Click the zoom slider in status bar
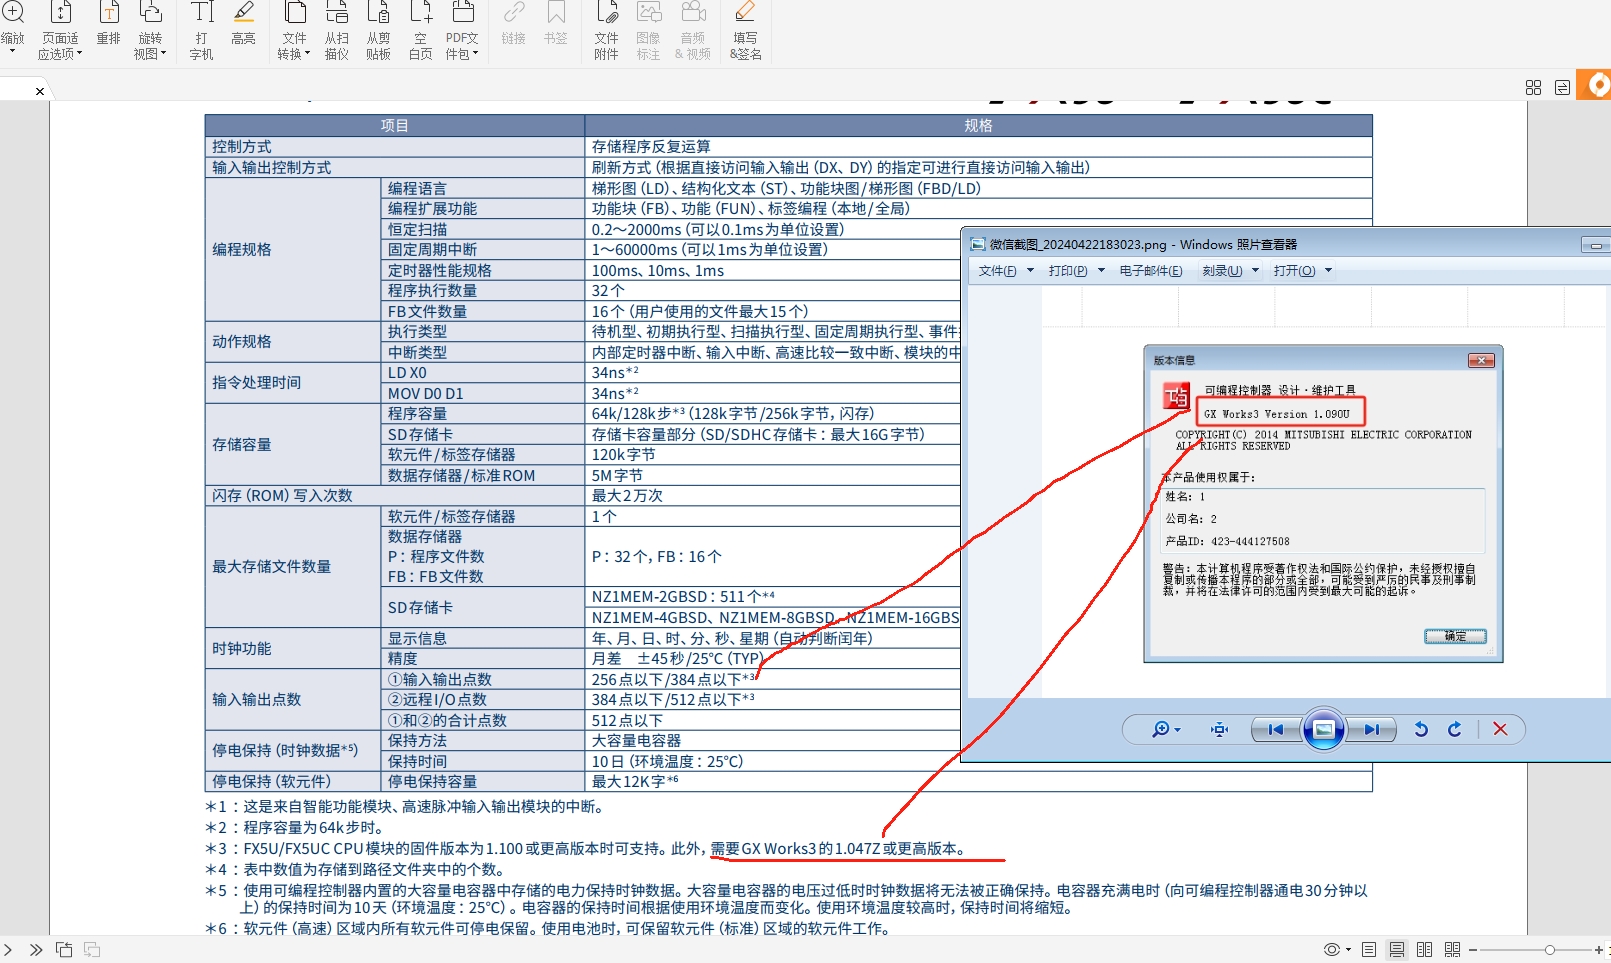The height and width of the screenshot is (963, 1611). pos(1549,950)
